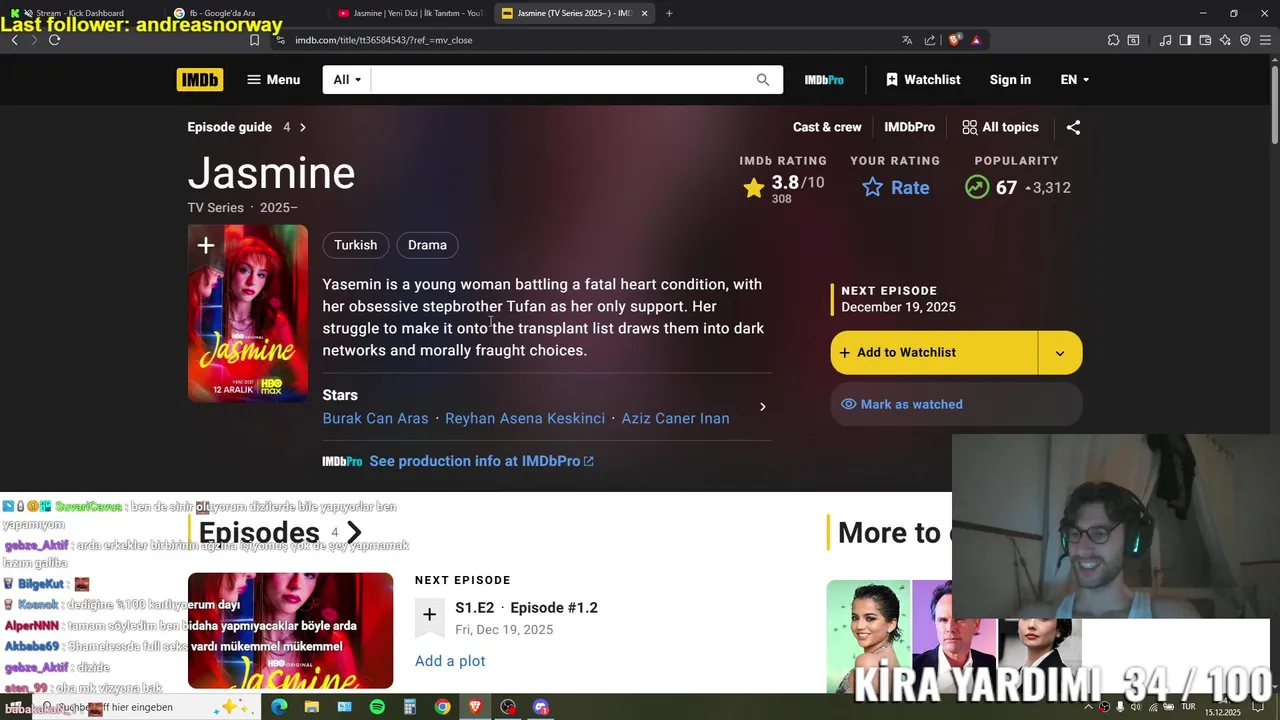Switch to the Google'da Ara tab
The width and height of the screenshot is (1280, 720).
point(222,13)
